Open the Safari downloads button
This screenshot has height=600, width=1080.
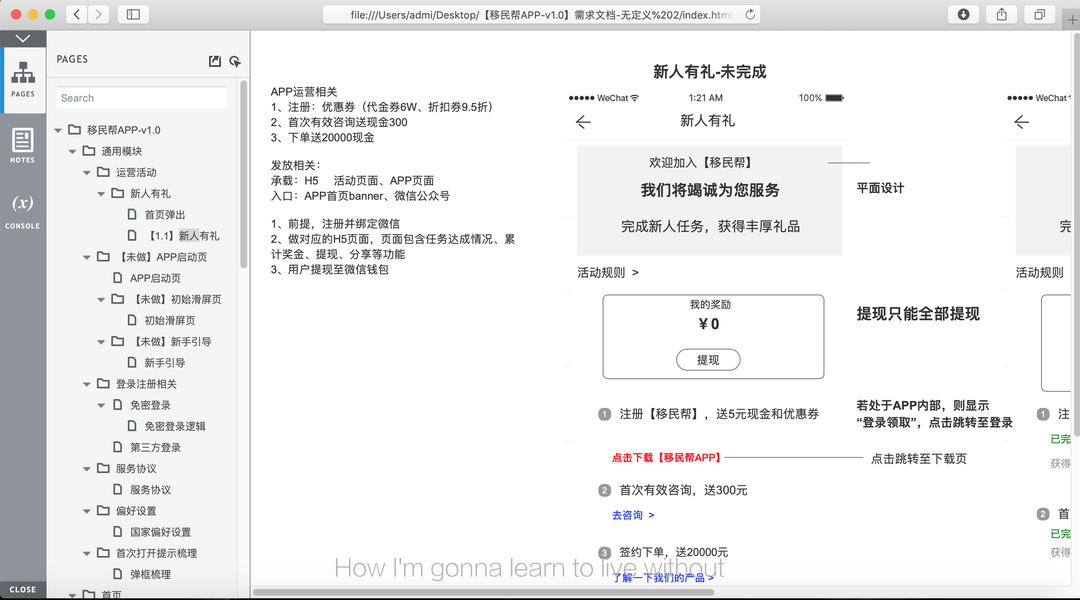[x=964, y=14]
